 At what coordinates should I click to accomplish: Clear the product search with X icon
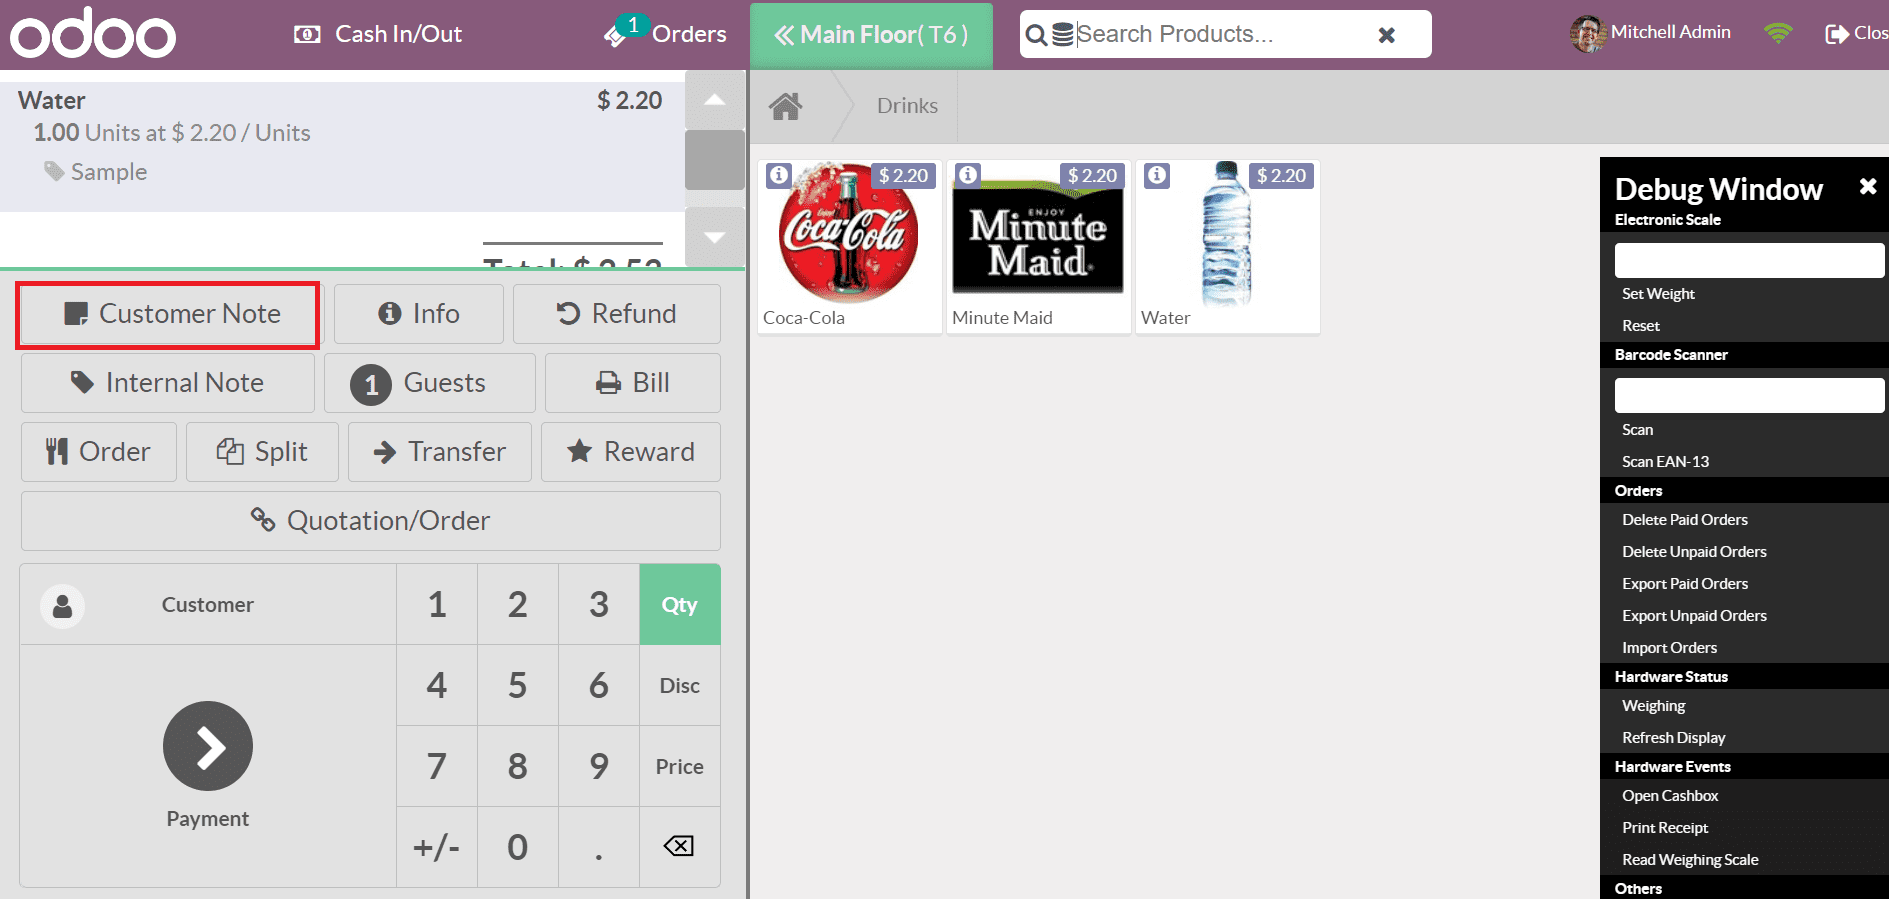point(1386,35)
